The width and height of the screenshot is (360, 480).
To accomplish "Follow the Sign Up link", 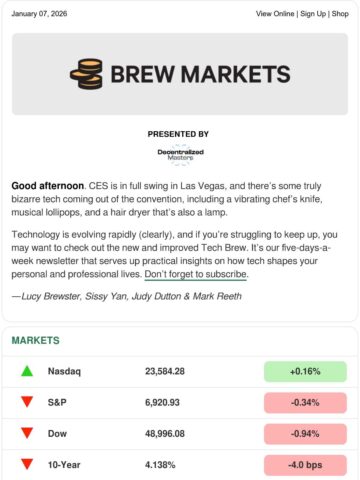I will [313, 14].
